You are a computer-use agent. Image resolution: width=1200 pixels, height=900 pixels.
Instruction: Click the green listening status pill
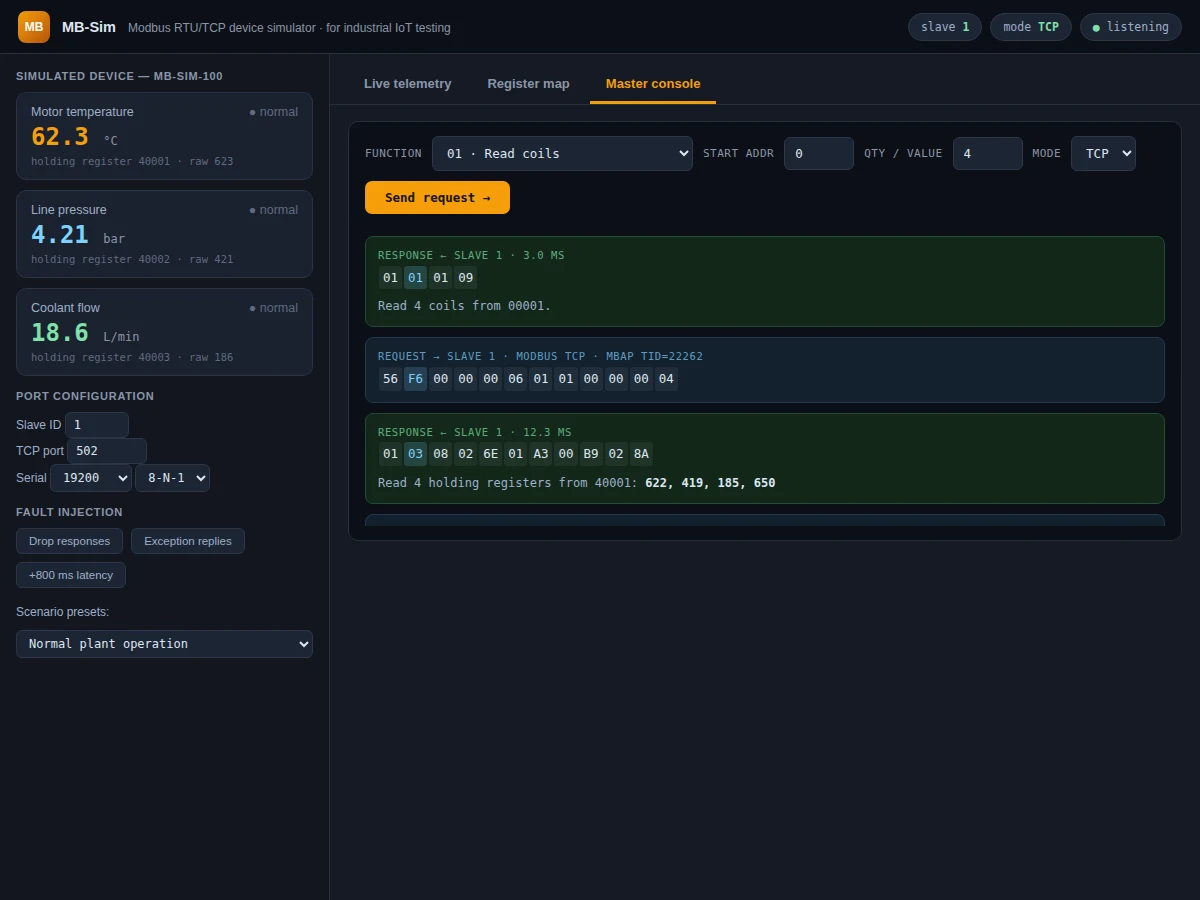point(1130,27)
